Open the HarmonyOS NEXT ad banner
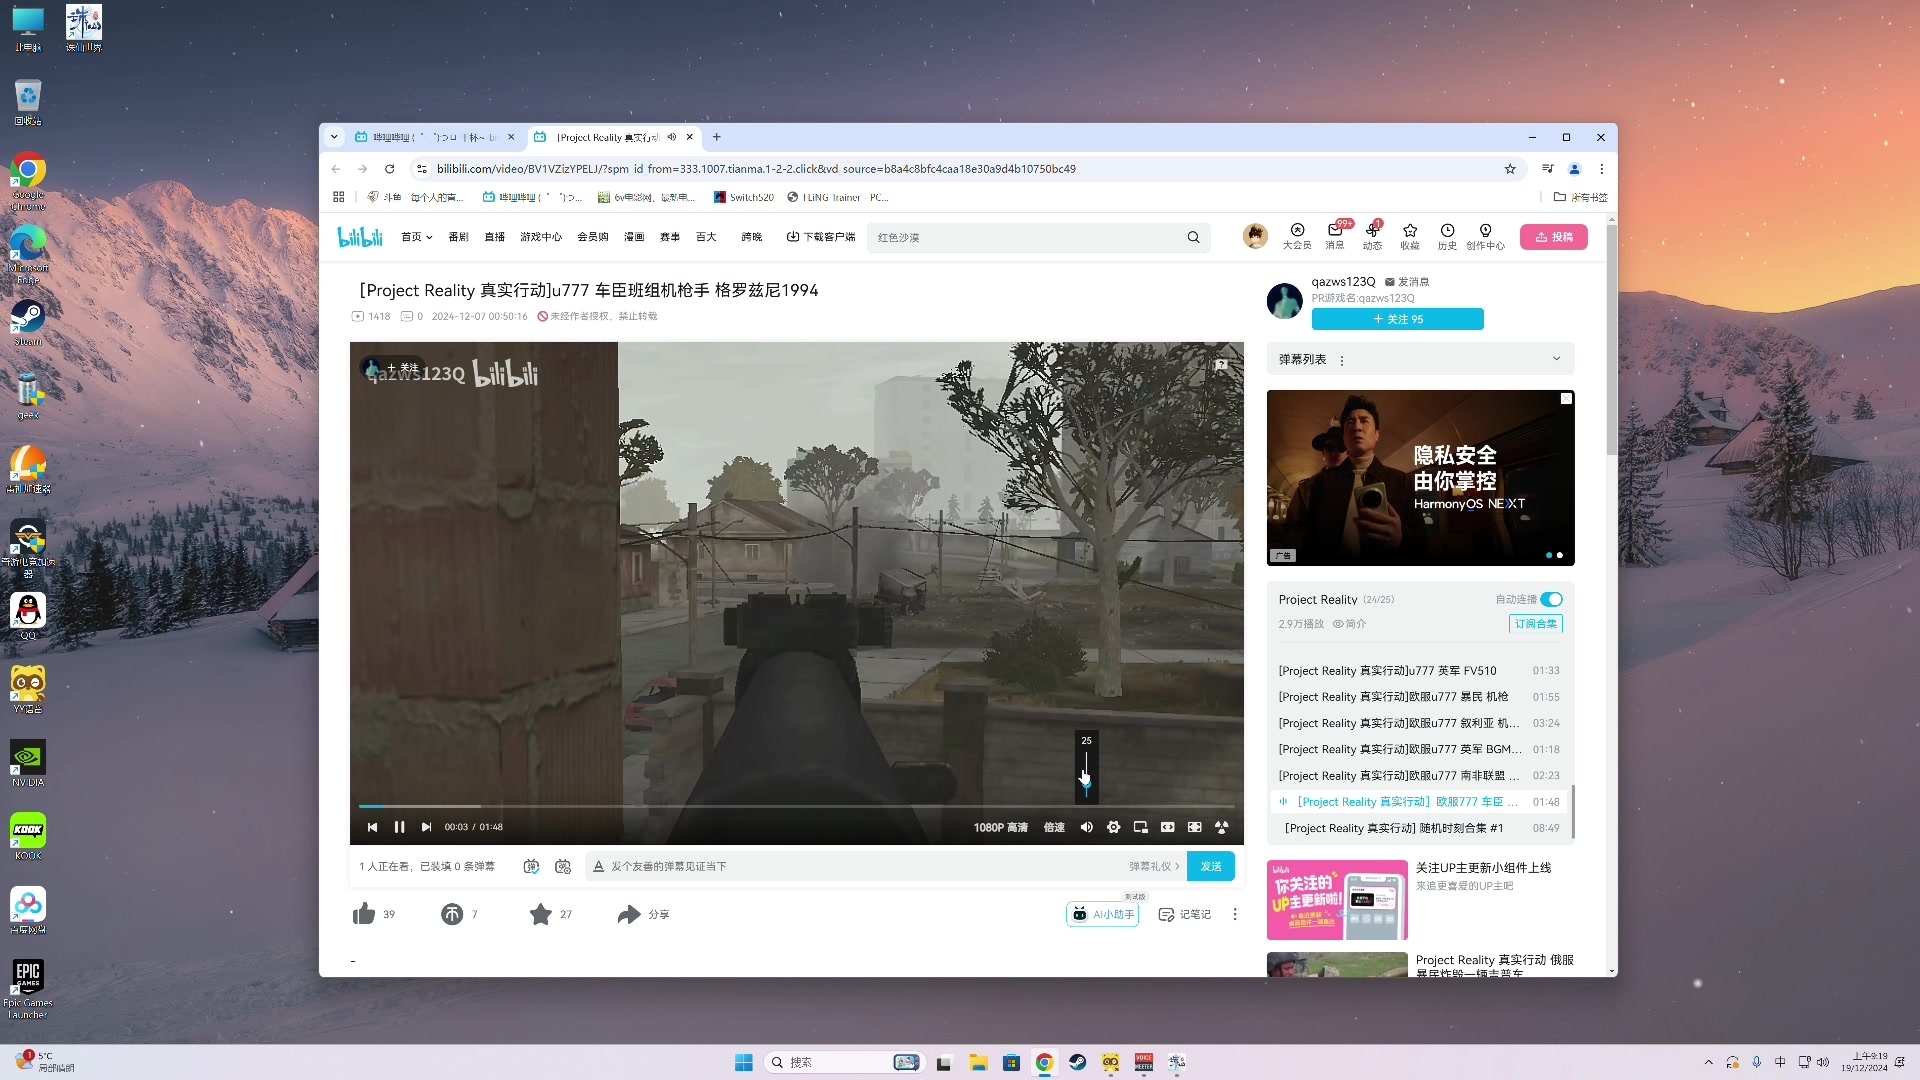Screen dimensions: 1920x1080 [1420, 478]
